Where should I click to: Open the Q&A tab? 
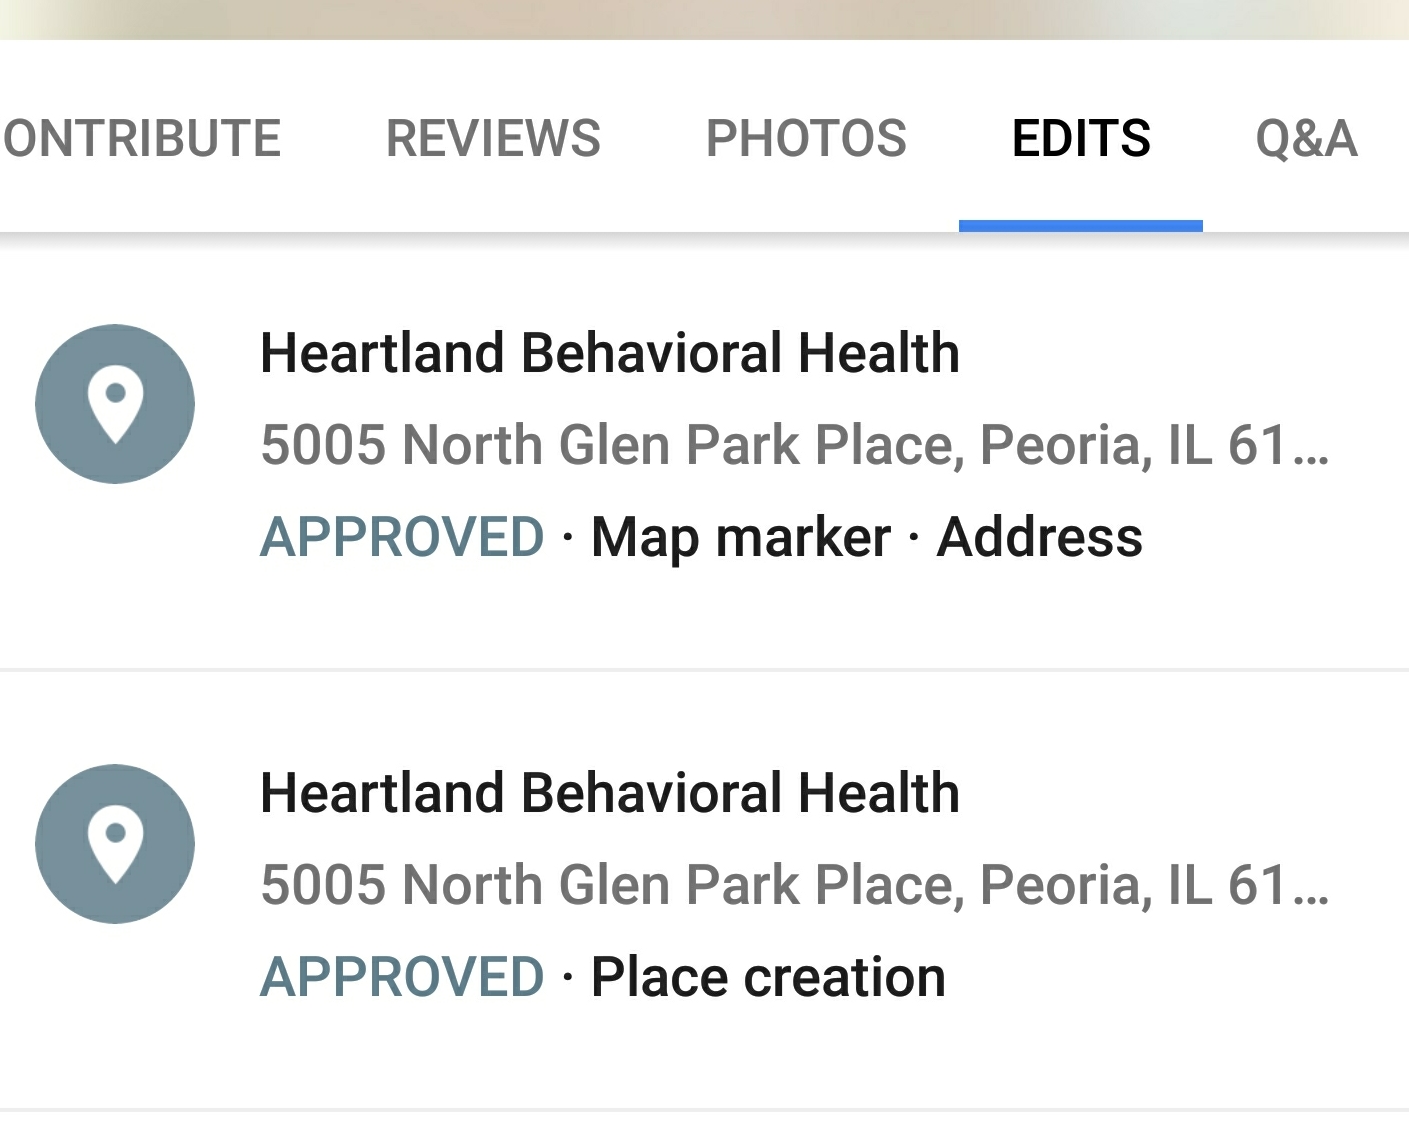point(1305,138)
